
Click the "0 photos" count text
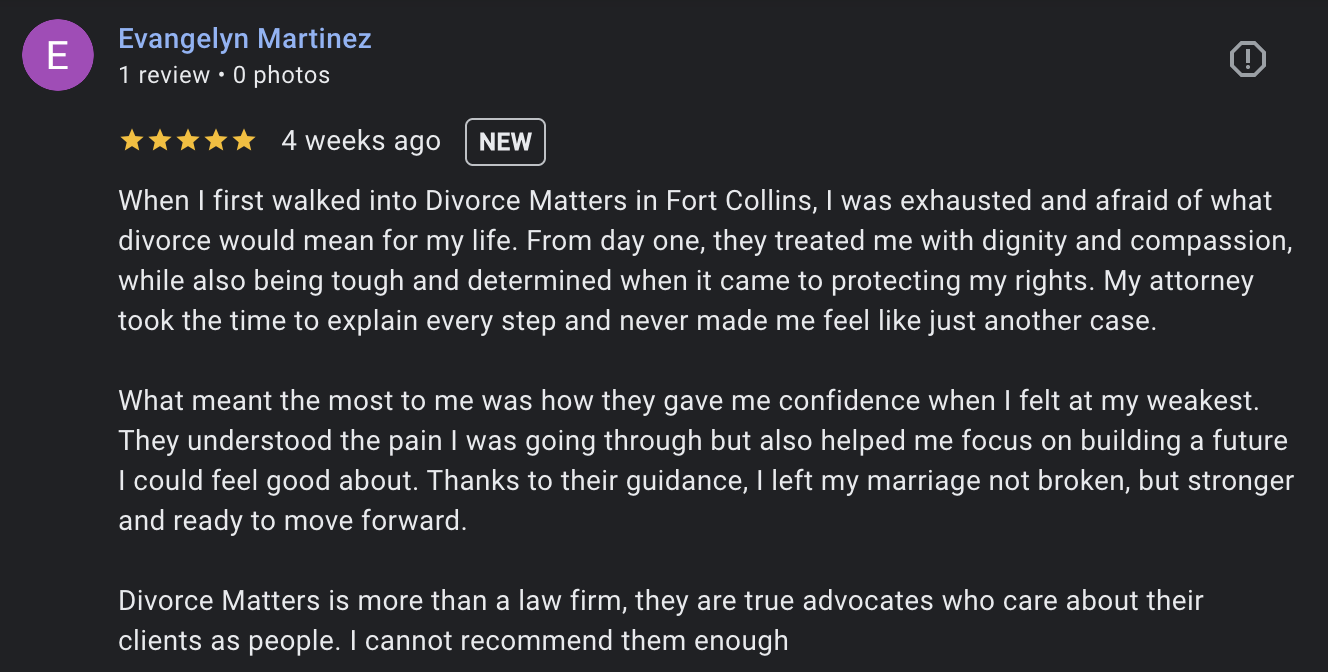(x=281, y=75)
